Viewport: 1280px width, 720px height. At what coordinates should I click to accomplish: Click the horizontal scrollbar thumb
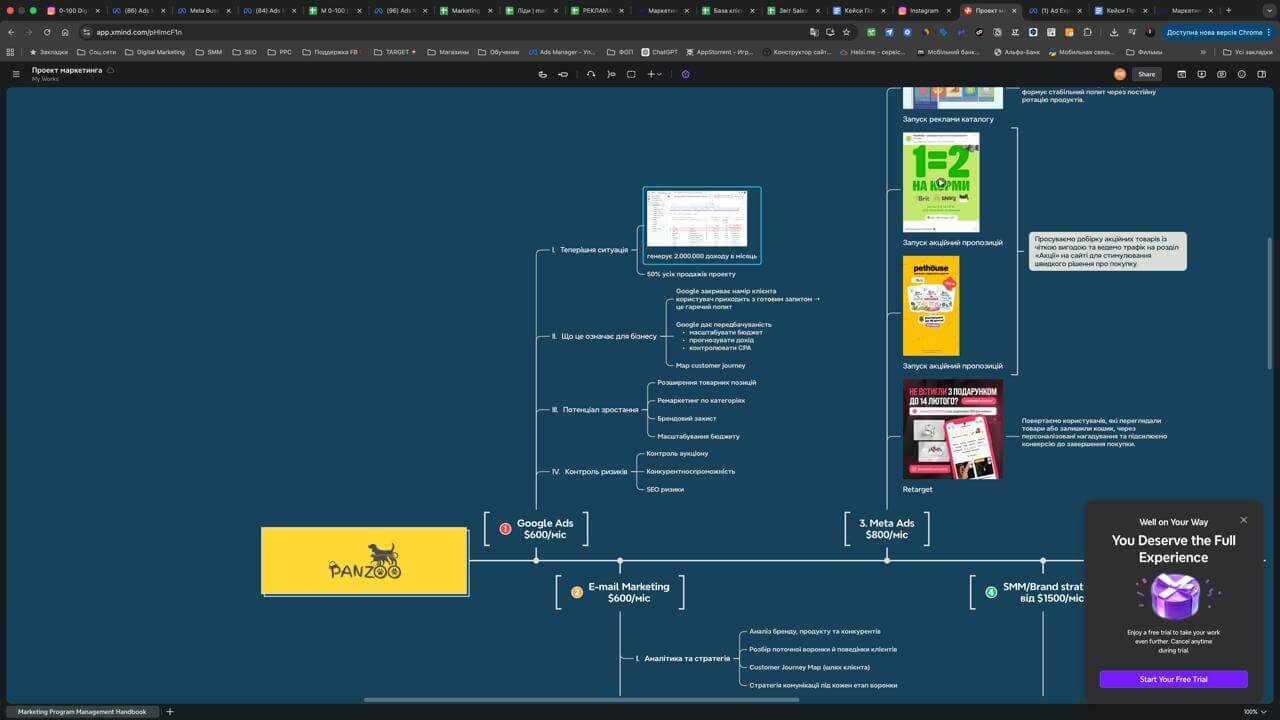581,700
